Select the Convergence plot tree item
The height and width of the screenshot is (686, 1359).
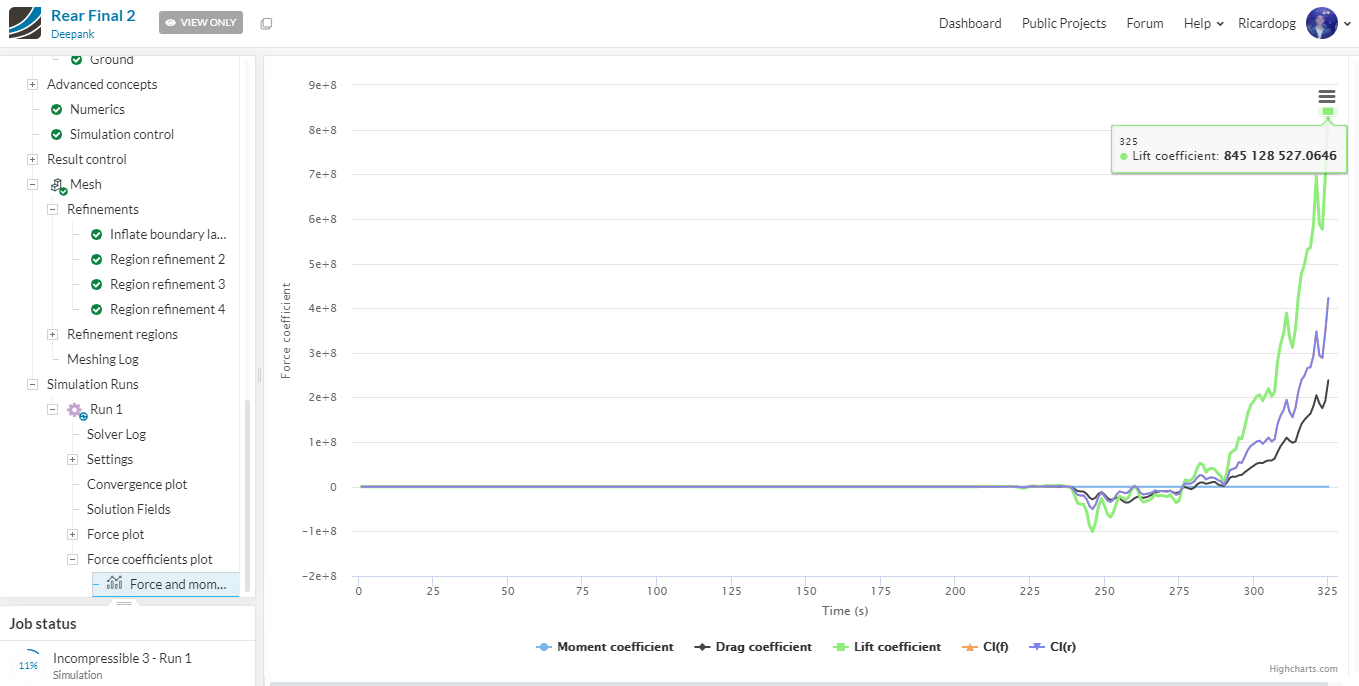(x=137, y=485)
